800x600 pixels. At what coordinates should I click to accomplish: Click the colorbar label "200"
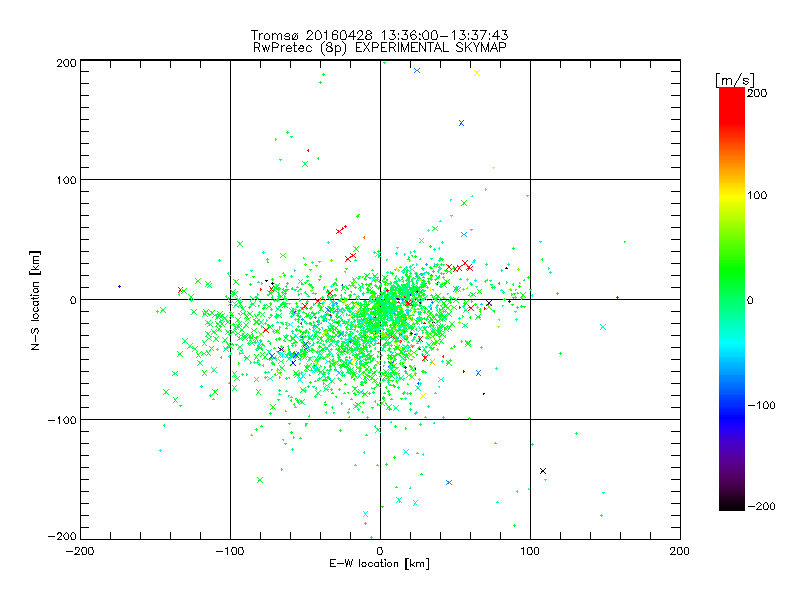(x=757, y=93)
